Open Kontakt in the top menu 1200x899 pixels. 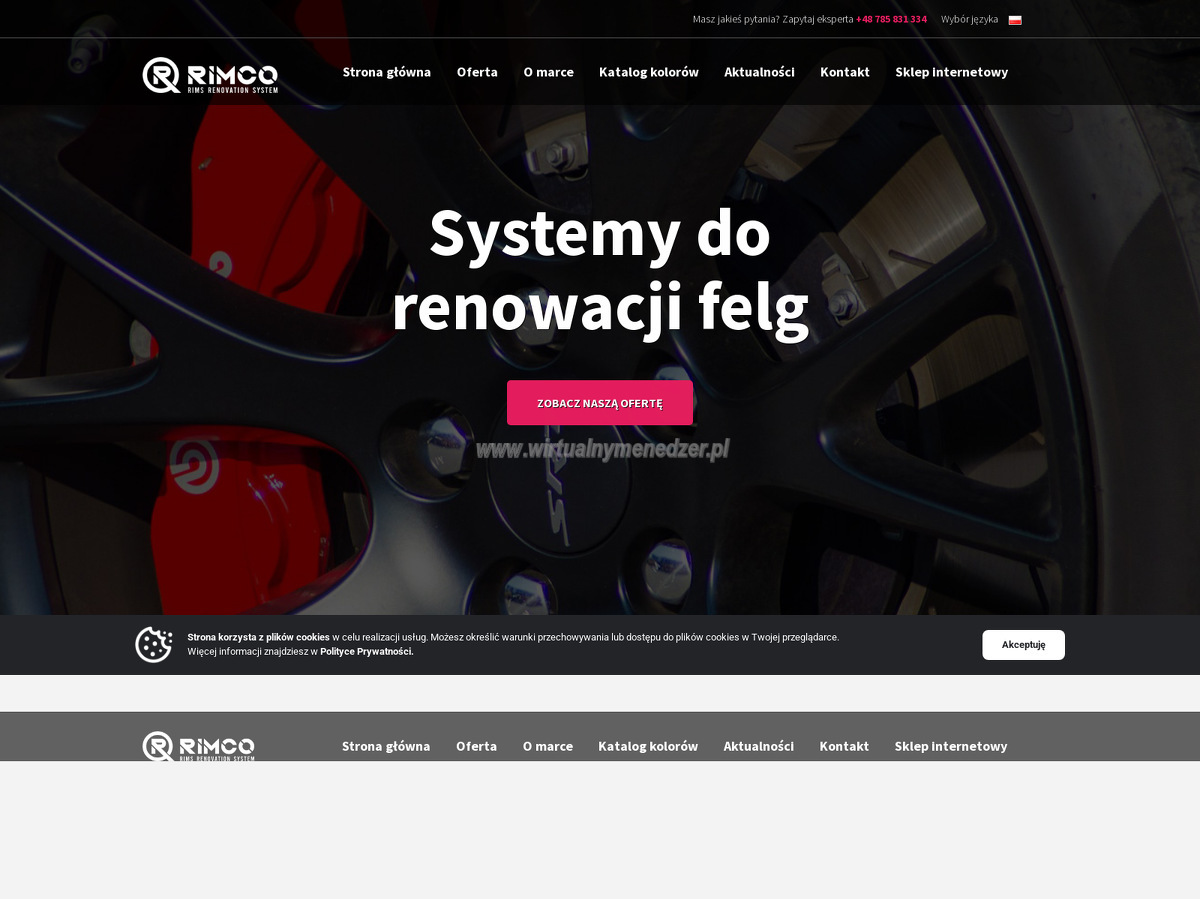[845, 72]
